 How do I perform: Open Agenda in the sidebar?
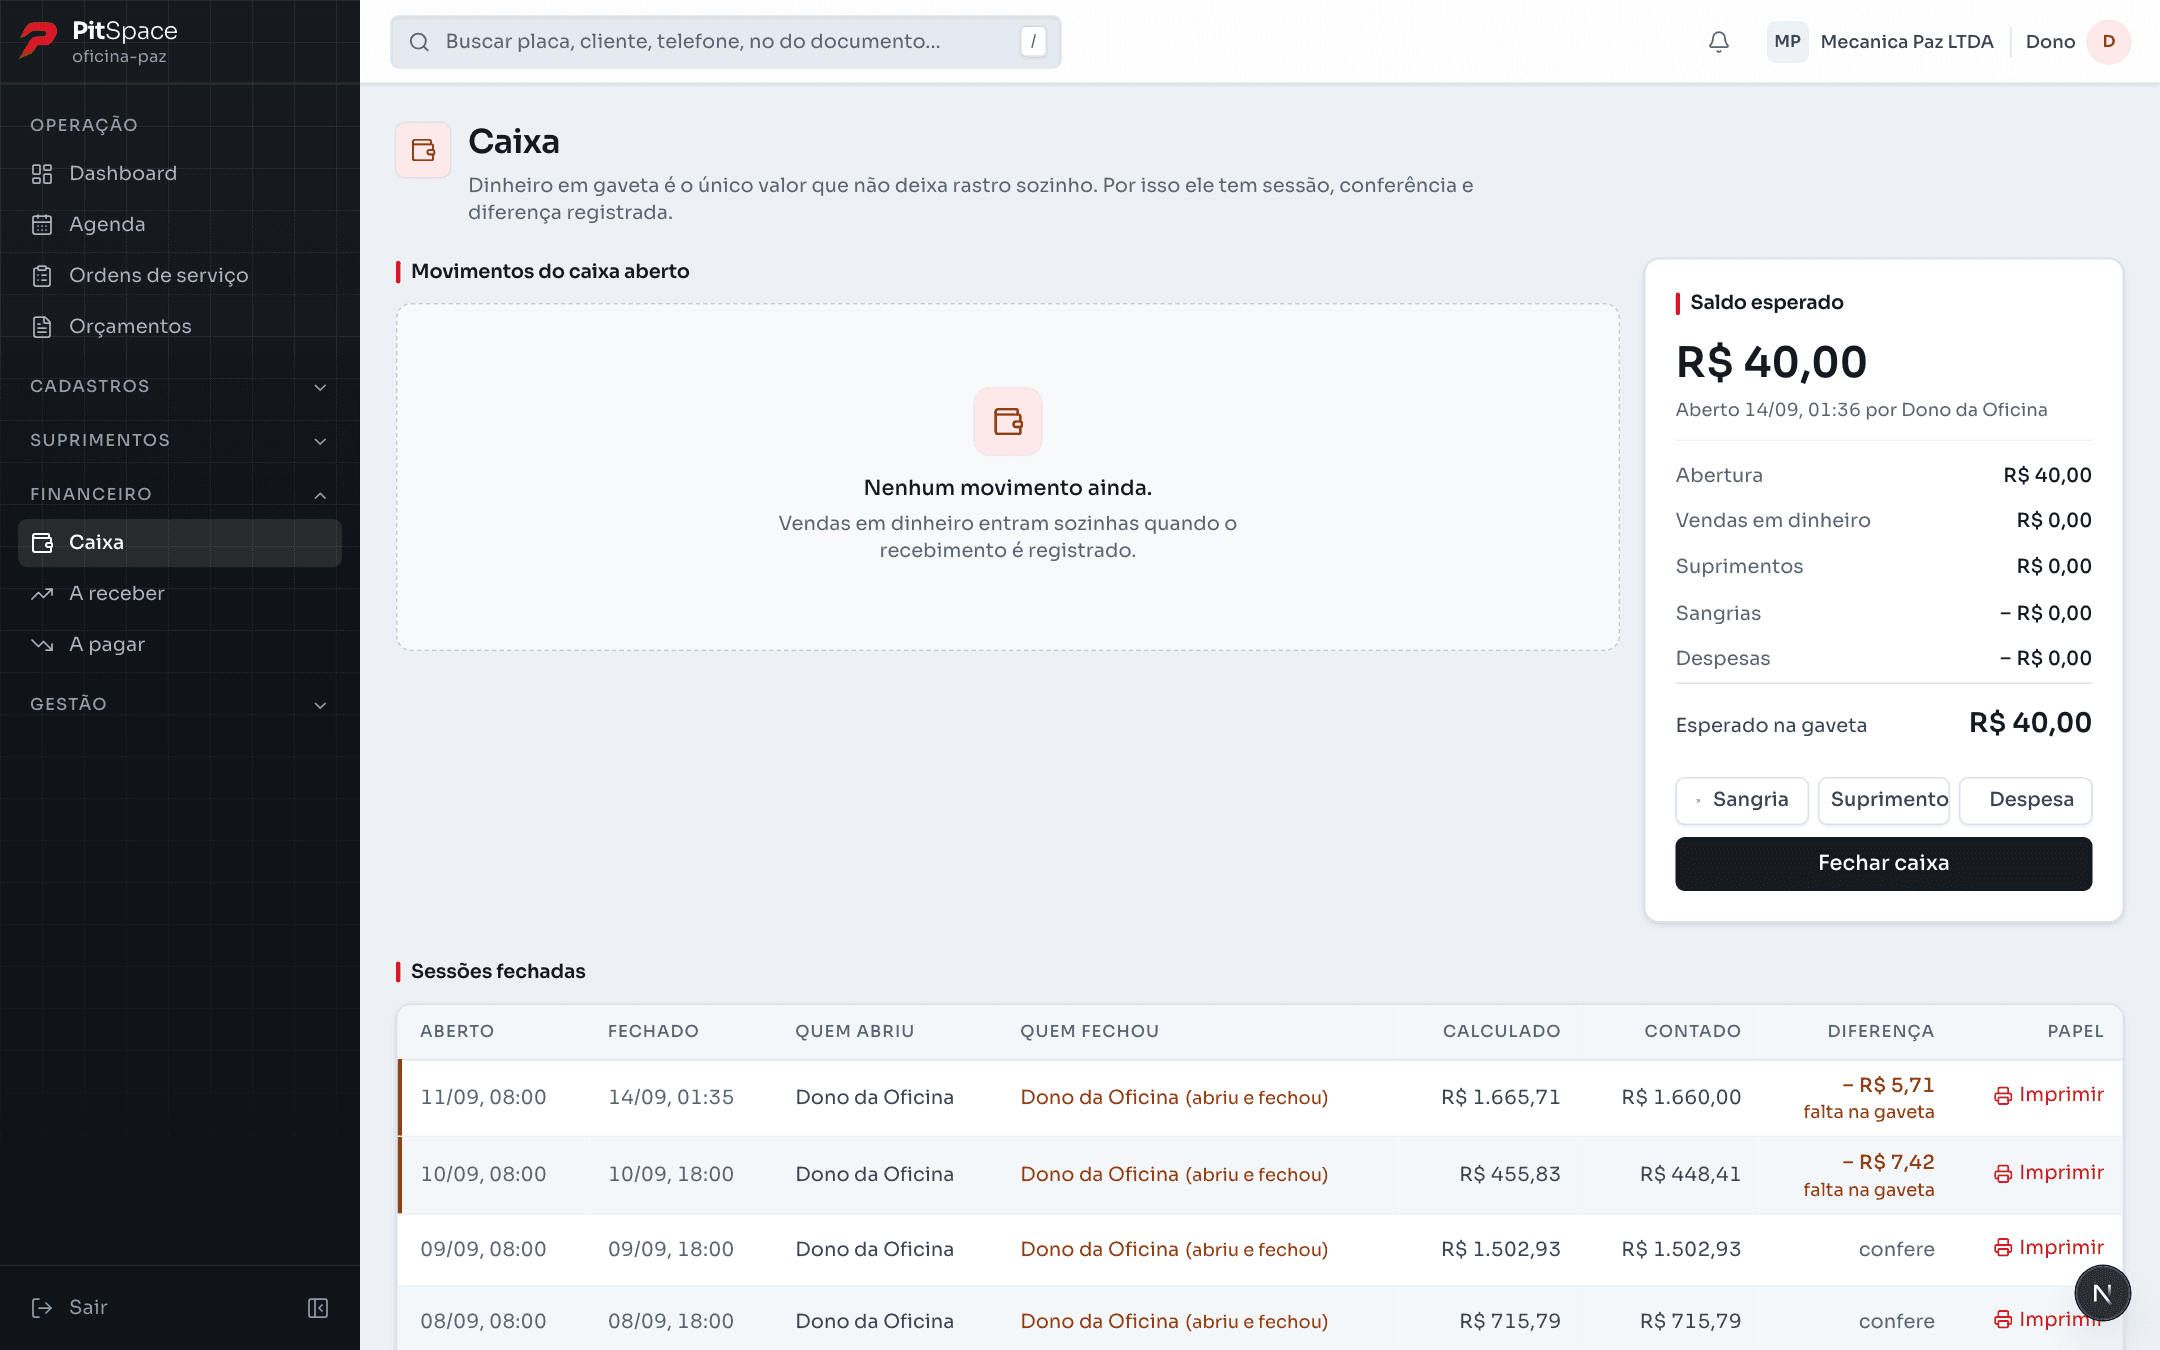pos(180,225)
